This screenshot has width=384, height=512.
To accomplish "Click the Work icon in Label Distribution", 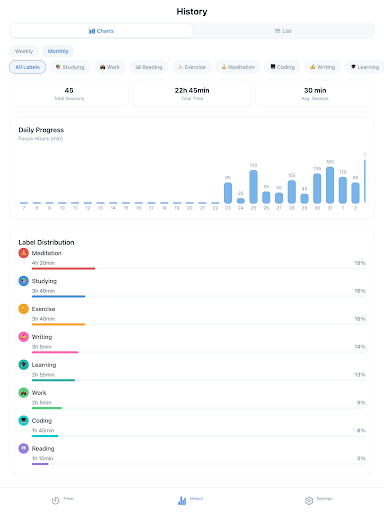I will (23, 393).
